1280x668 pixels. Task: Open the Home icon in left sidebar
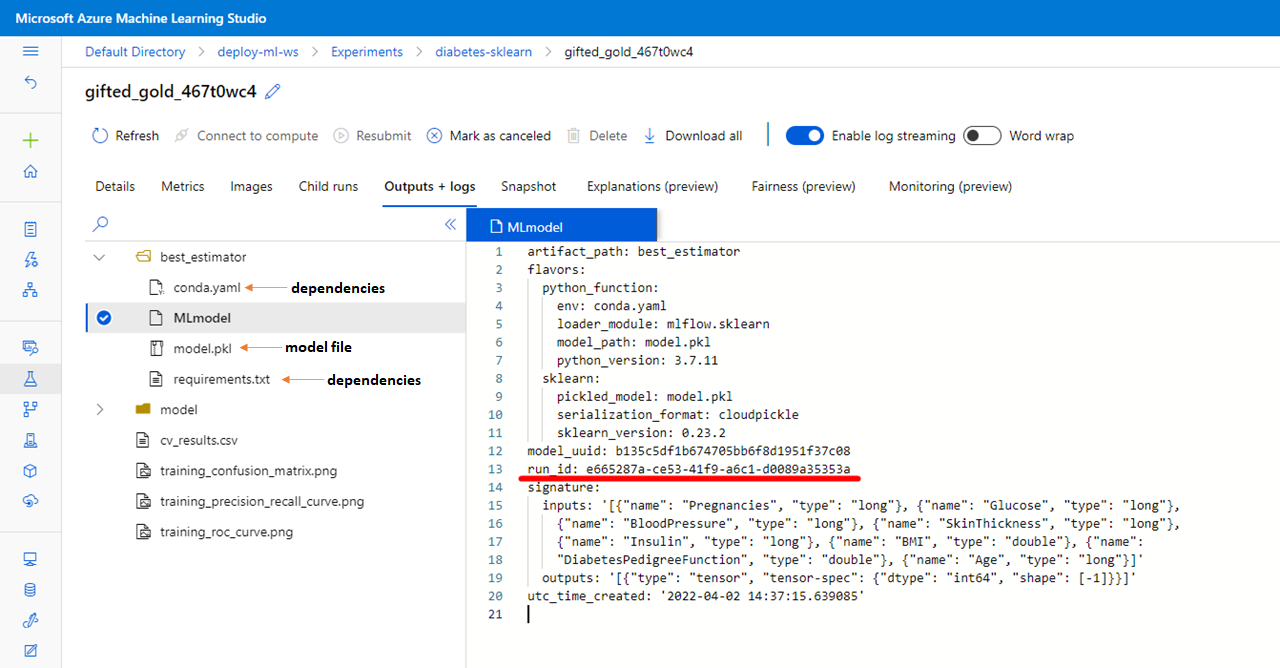point(30,172)
